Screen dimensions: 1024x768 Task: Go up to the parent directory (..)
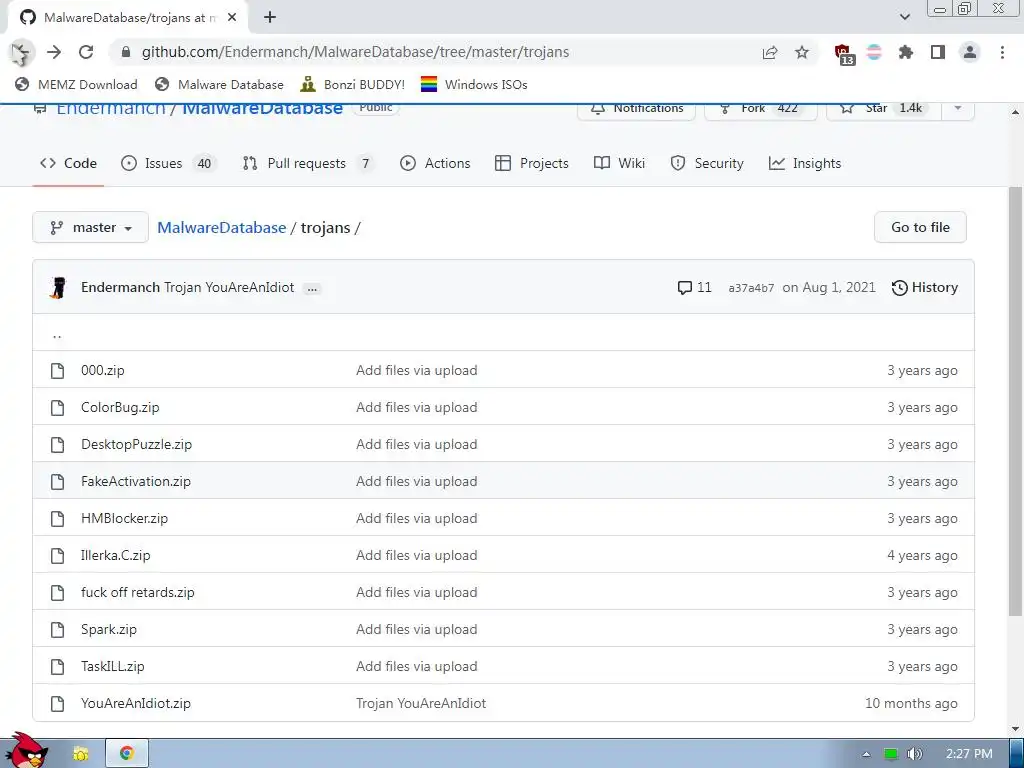(57, 334)
